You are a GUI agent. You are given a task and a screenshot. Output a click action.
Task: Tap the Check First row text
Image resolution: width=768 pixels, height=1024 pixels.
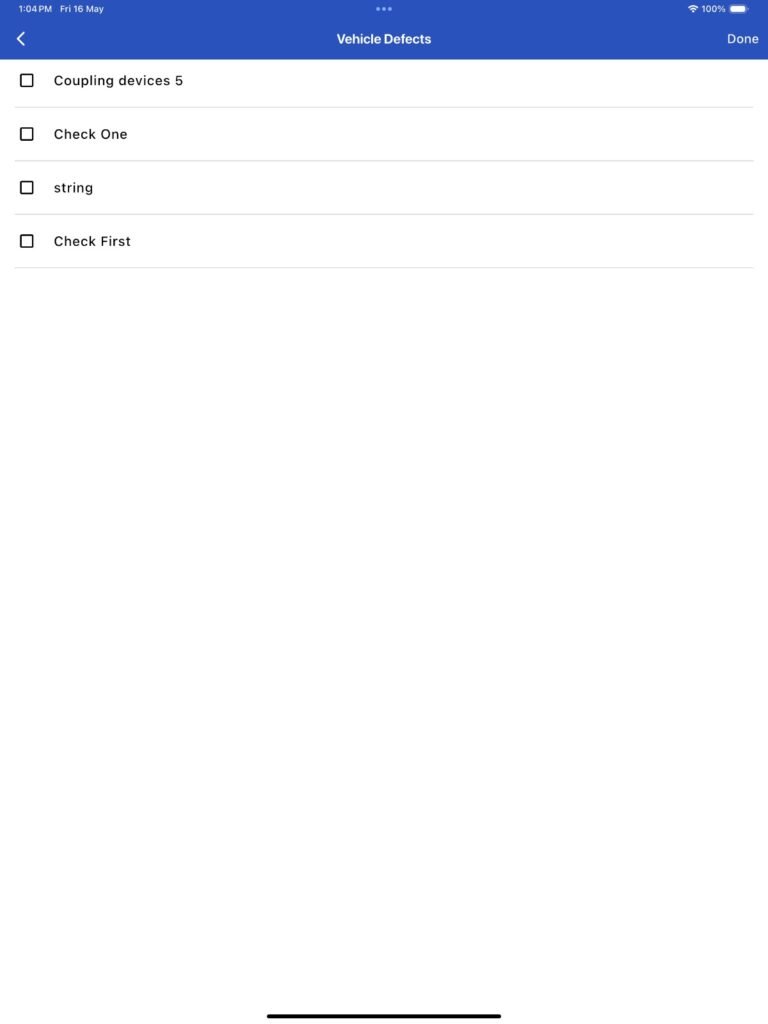(92, 241)
